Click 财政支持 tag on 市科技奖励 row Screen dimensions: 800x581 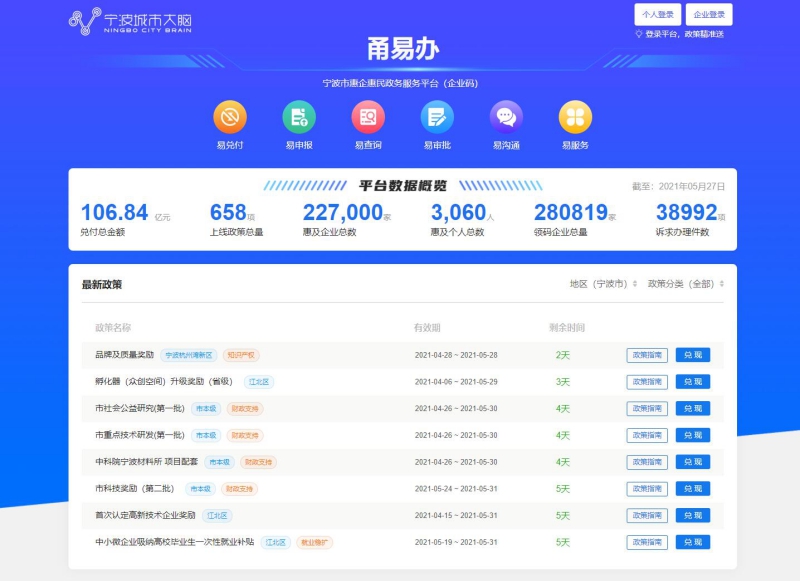point(239,489)
